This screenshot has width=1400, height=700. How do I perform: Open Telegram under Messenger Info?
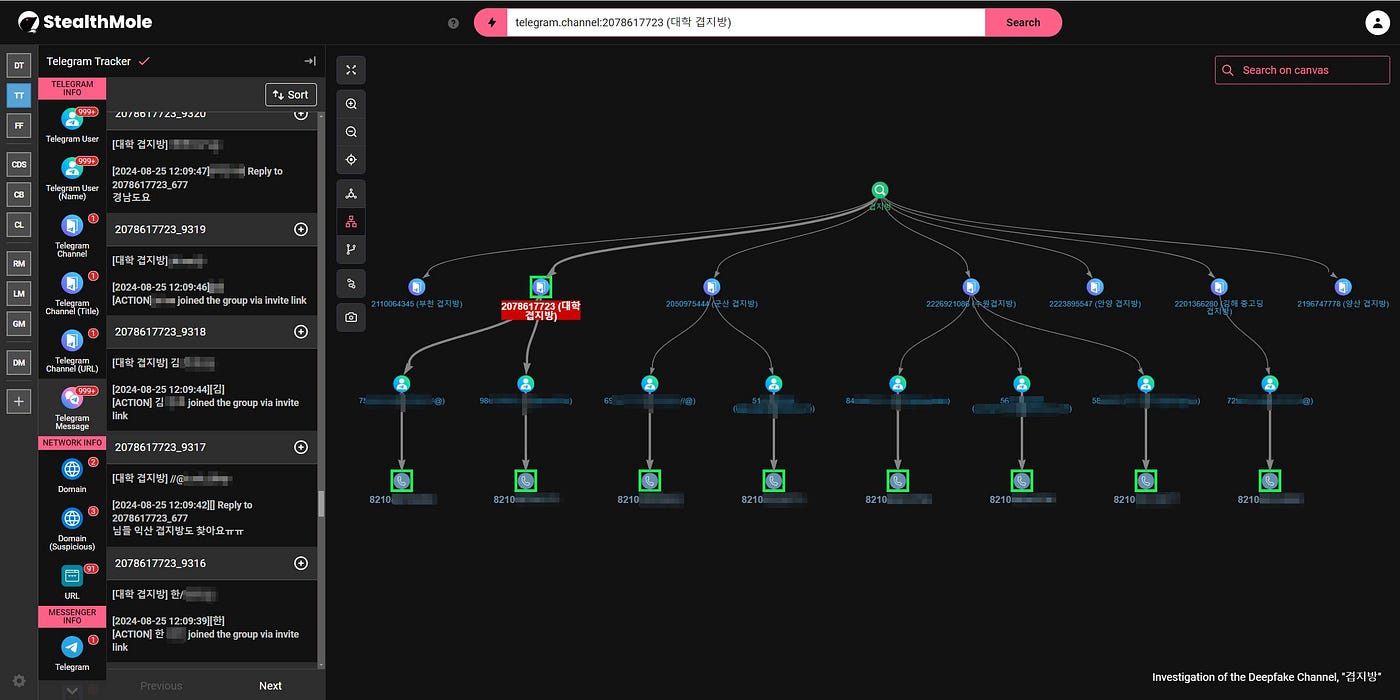click(72, 654)
